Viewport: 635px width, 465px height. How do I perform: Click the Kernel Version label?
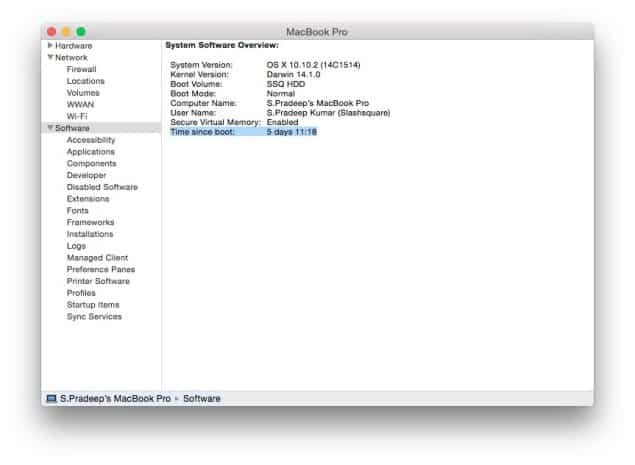pos(199,75)
